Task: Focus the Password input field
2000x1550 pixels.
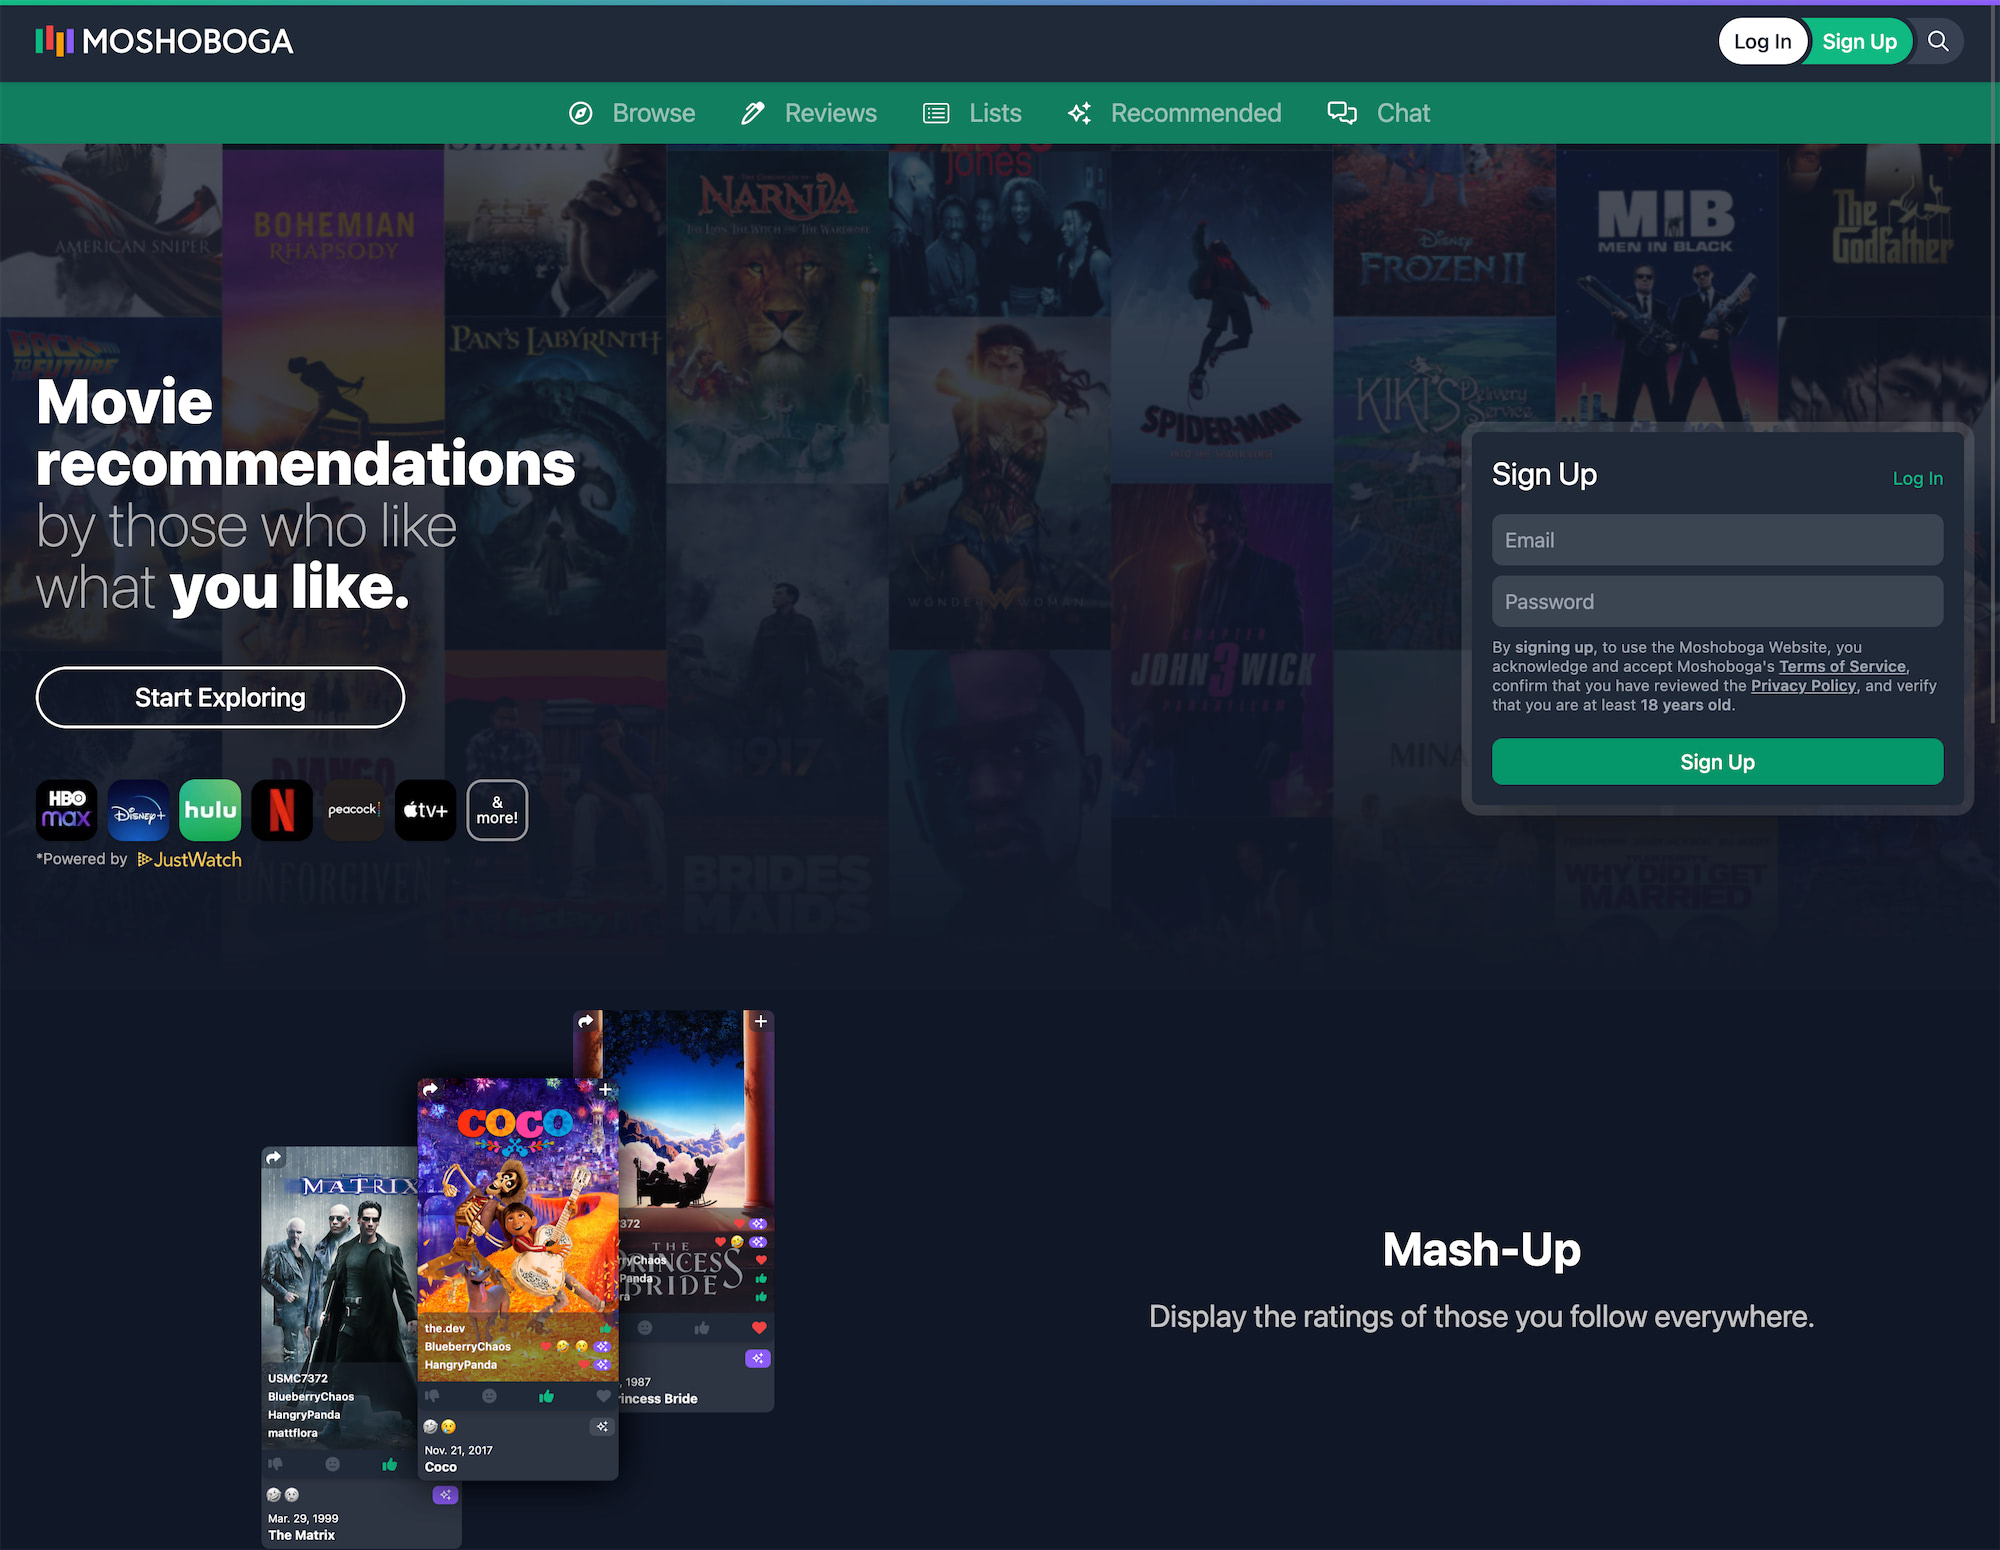Action: coord(1717,601)
